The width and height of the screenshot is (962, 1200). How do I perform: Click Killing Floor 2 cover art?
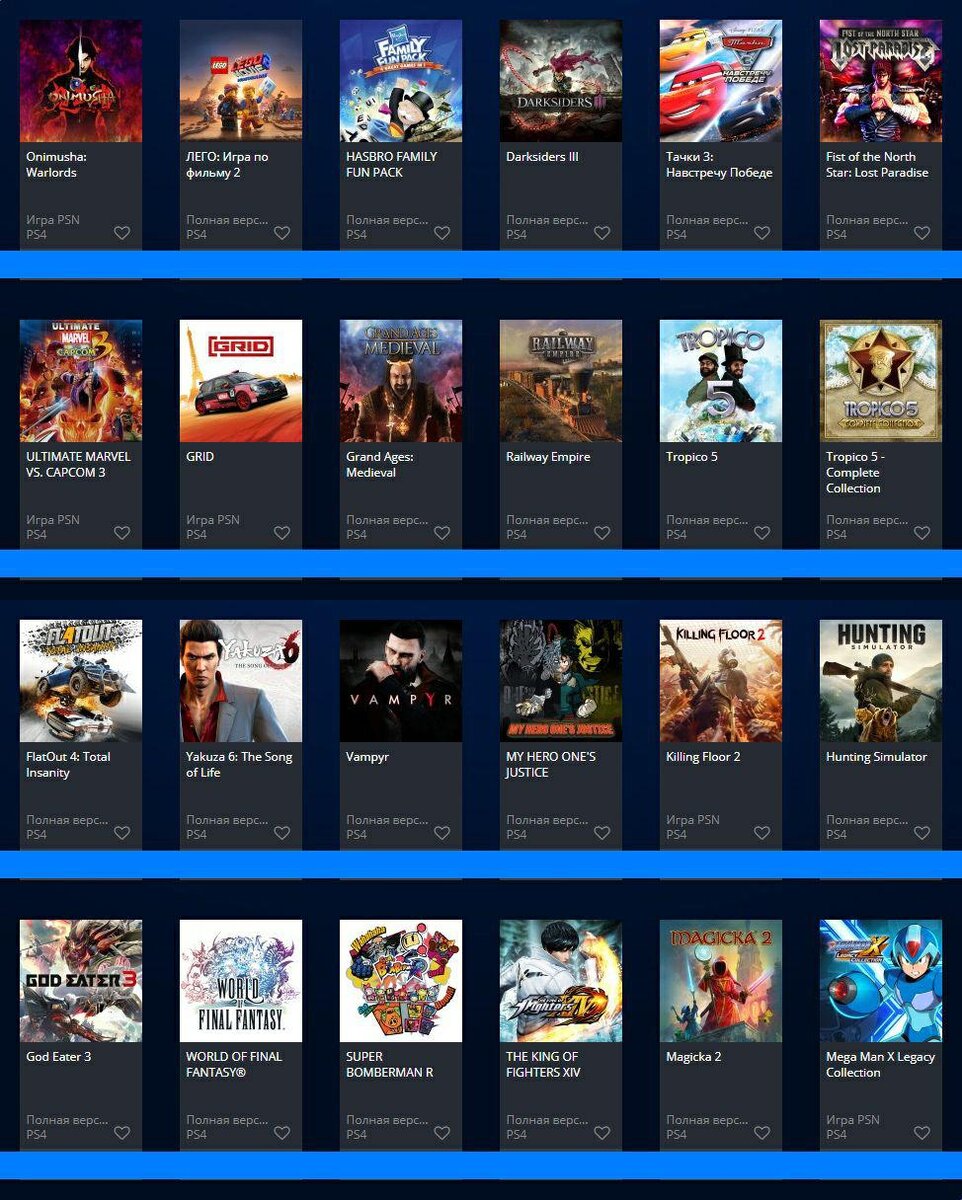(721, 681)
